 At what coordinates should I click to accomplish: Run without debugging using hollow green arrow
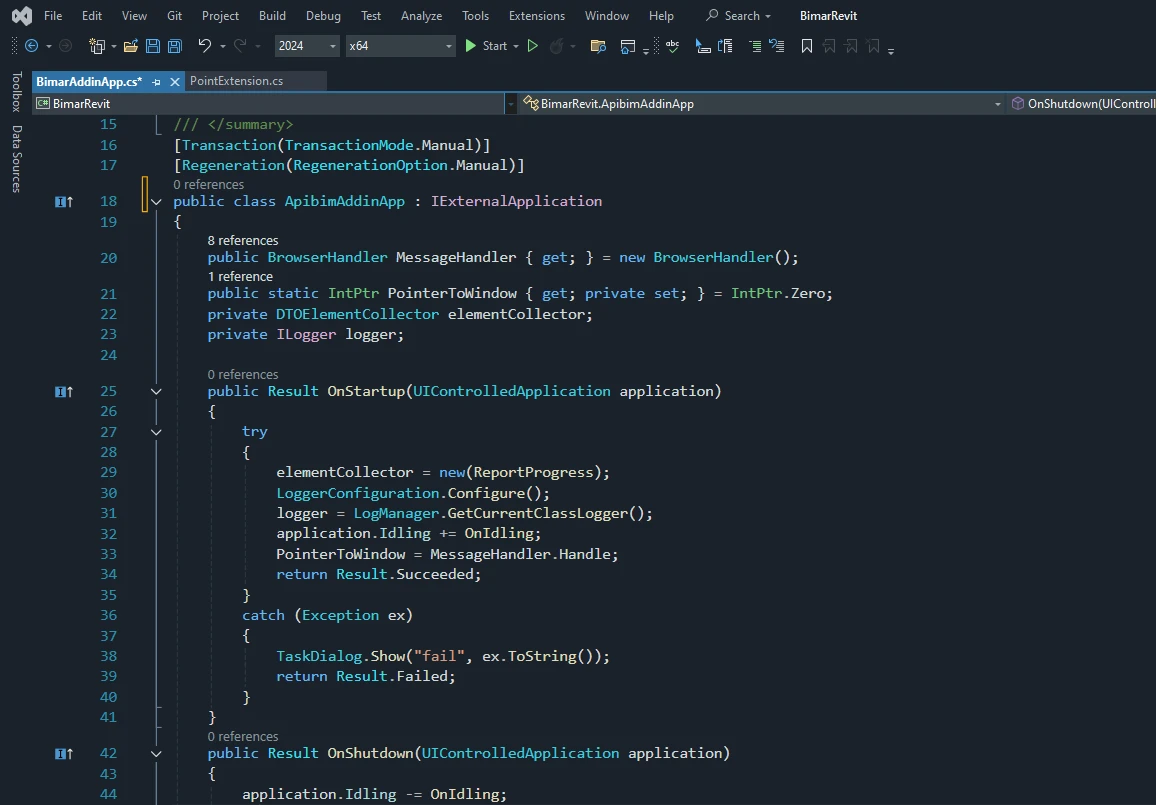[x=533, y=46]
